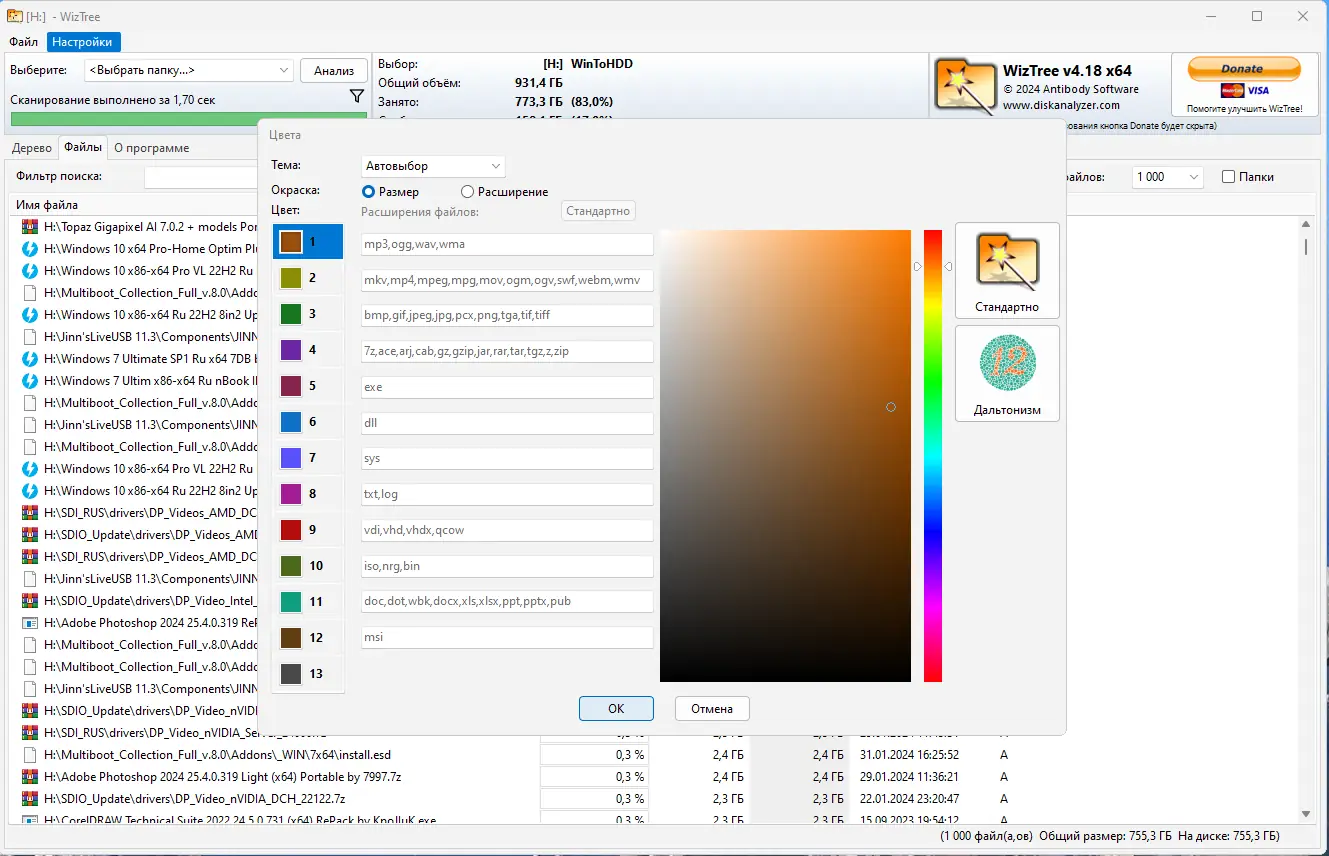Switch to the О программе tab

point(151,148)
